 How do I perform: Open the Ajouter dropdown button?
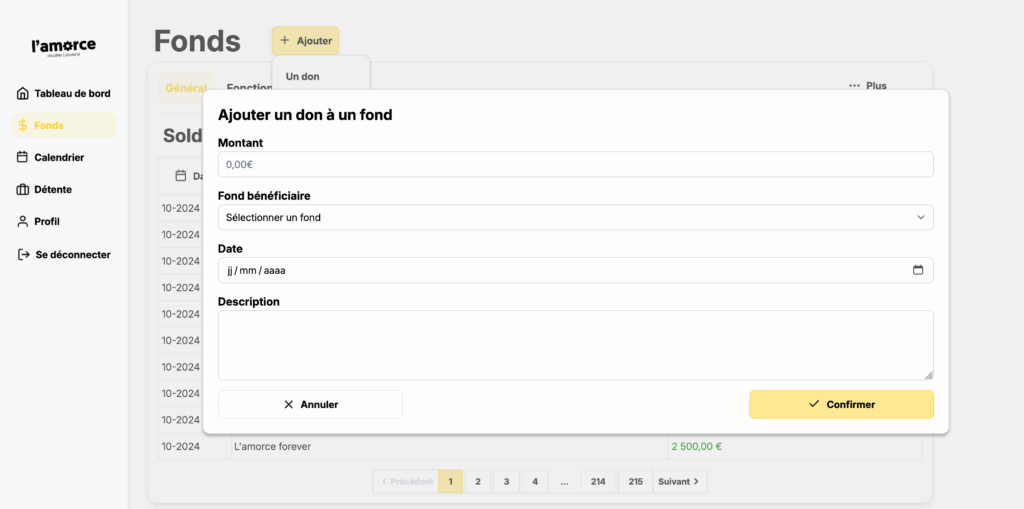pos(305,41)
